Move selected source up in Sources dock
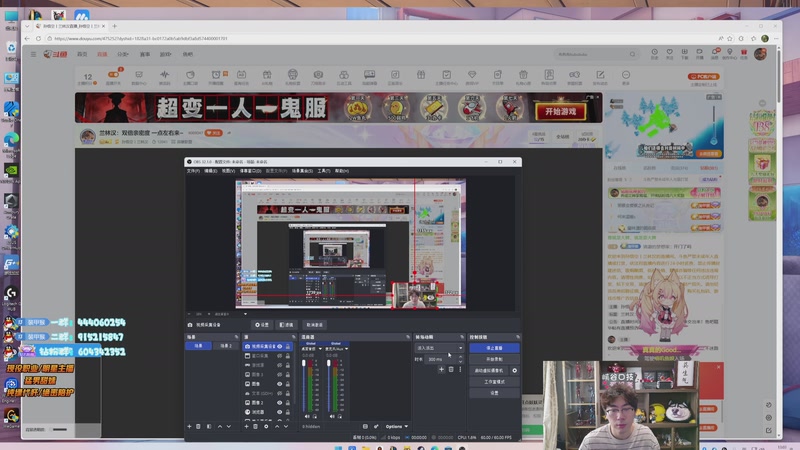This screenshot has height=450, width=800. coord(277,427)
